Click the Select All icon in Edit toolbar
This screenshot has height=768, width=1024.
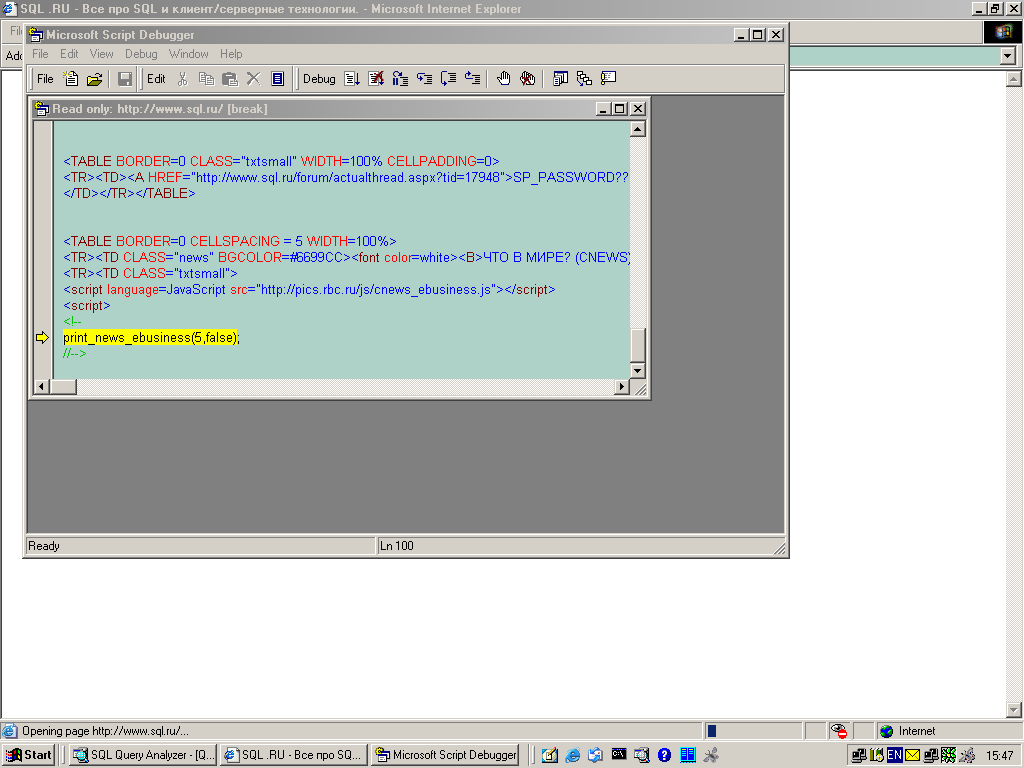(x=278, y=79)
